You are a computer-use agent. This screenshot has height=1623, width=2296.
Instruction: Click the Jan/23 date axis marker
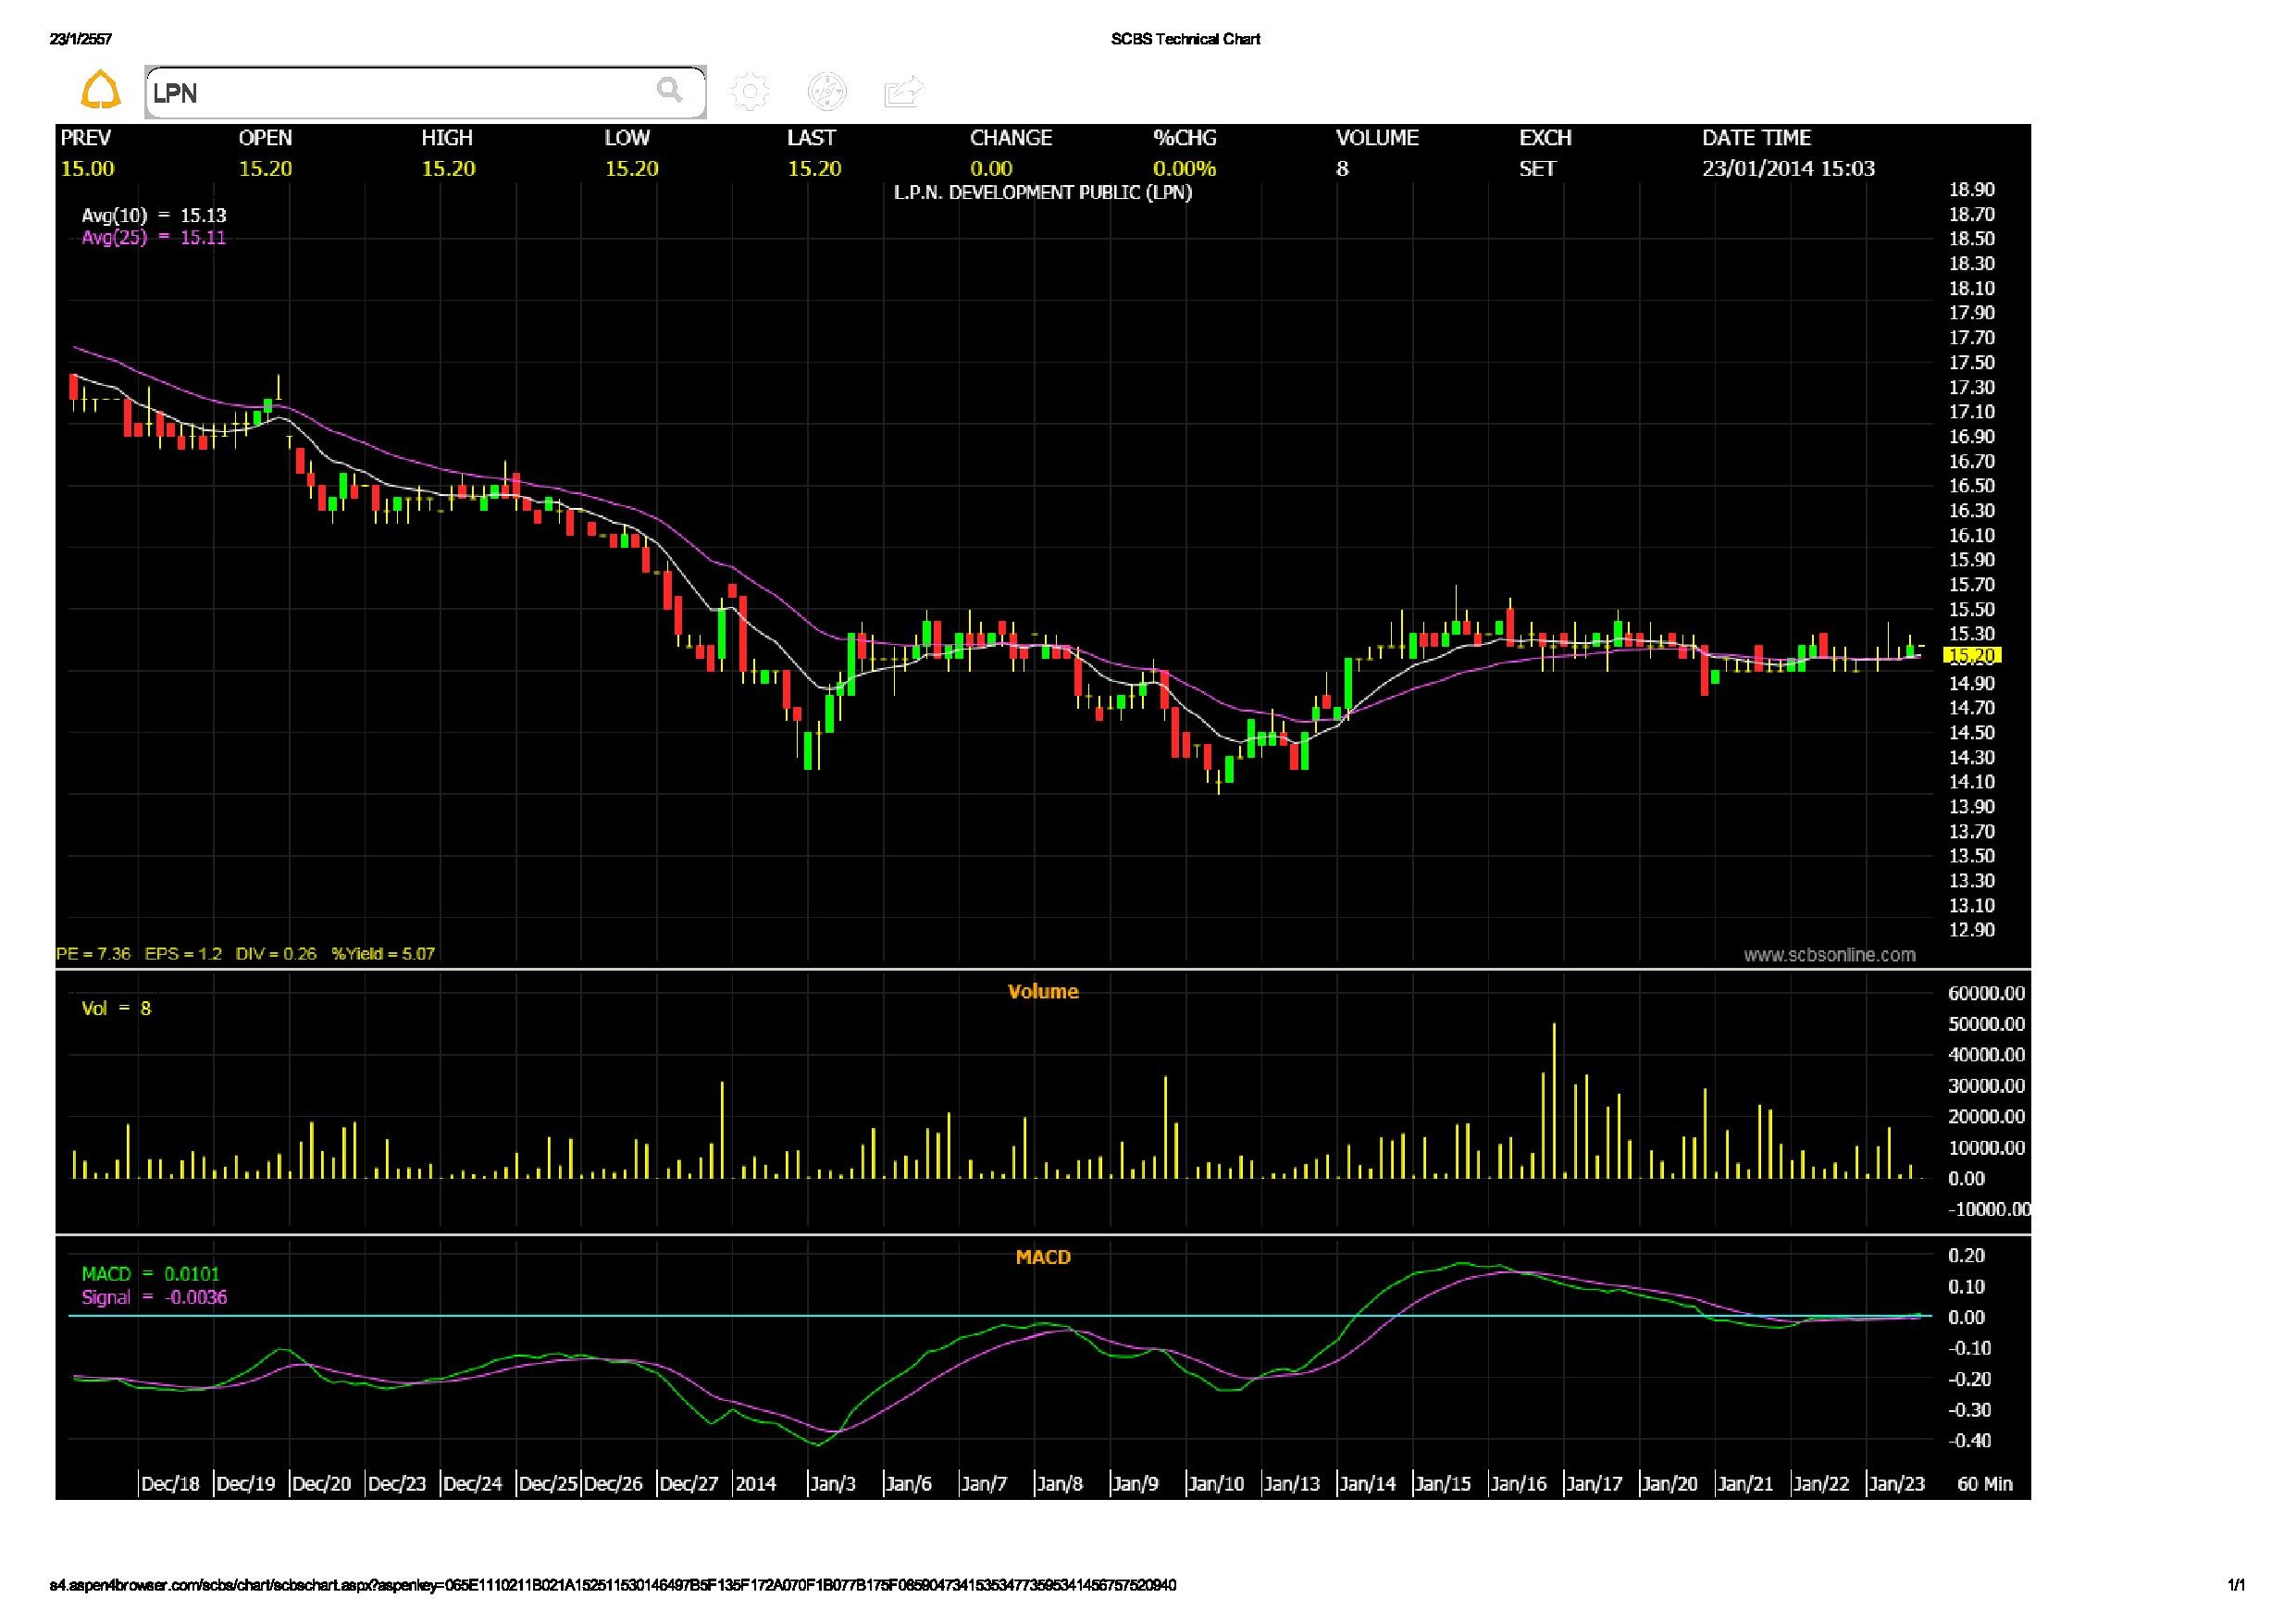(1897, 1484)
